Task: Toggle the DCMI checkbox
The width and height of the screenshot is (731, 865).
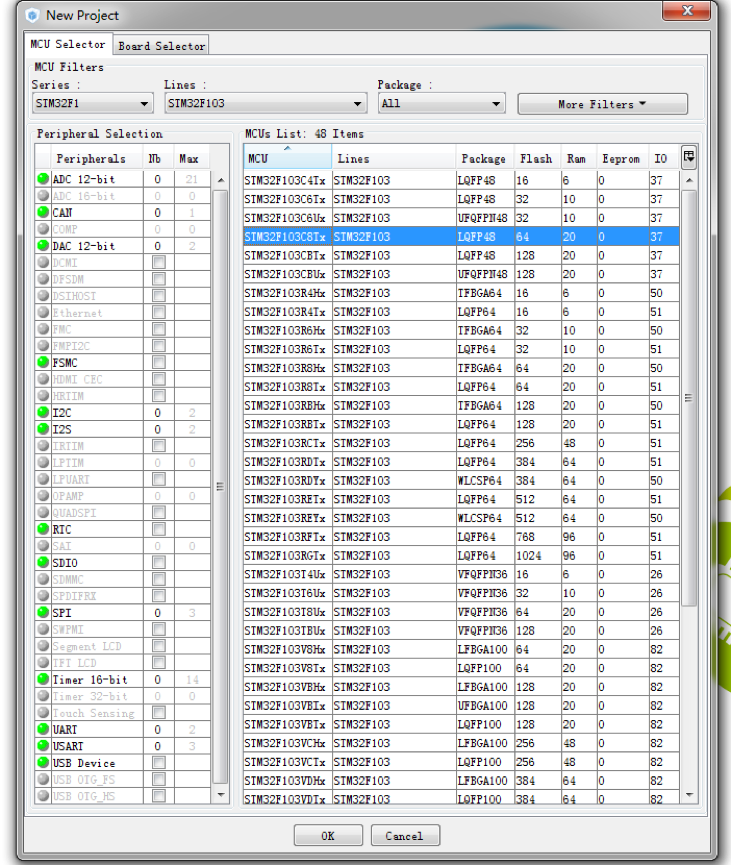Action: pos(159,262)
